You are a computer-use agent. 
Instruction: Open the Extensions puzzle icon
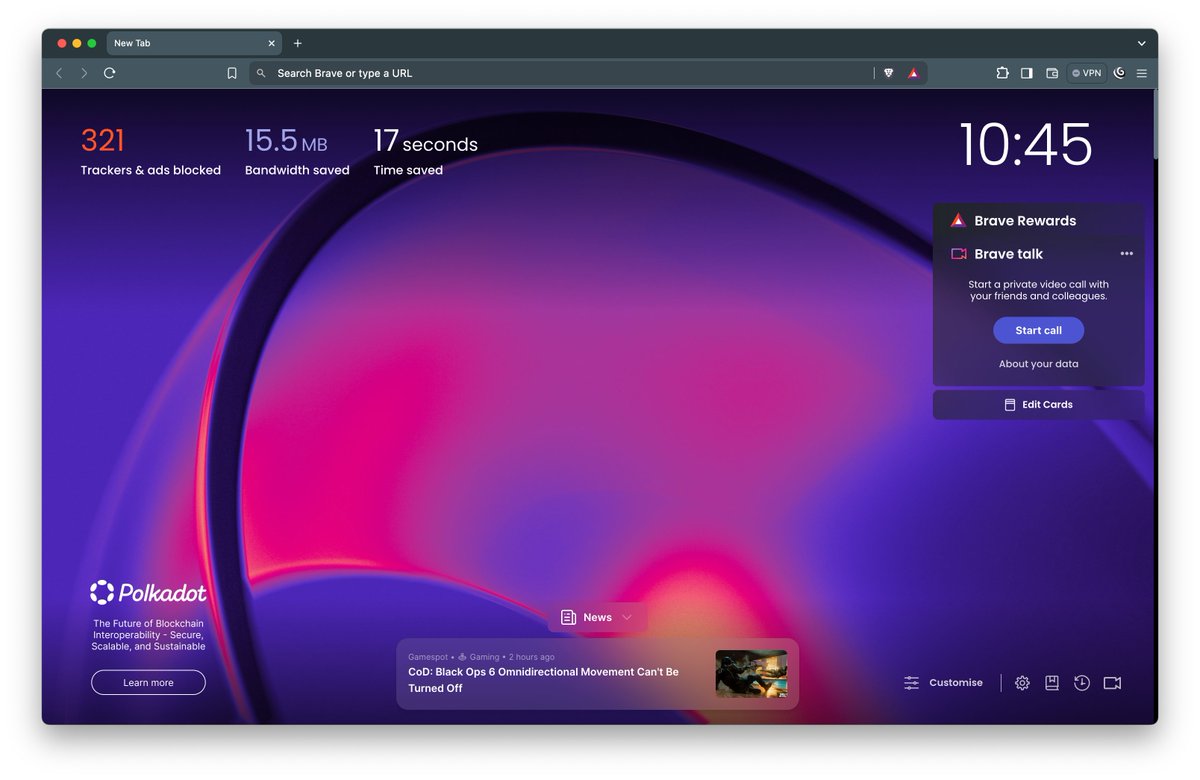click(1002, 73)
